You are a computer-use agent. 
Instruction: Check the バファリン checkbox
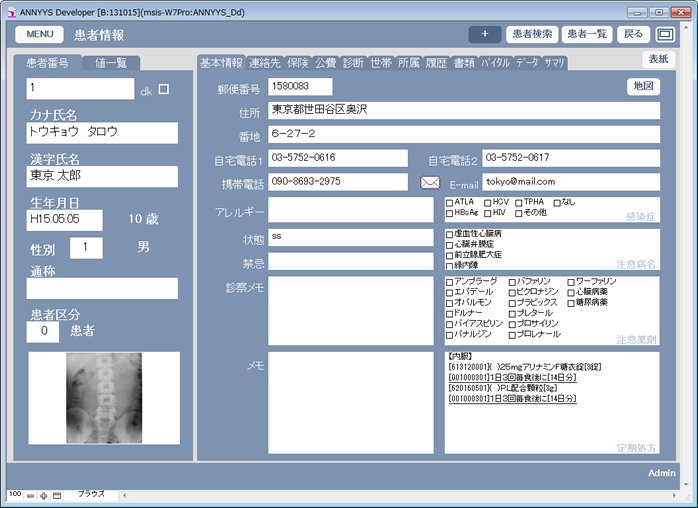[x=512, y=282]
